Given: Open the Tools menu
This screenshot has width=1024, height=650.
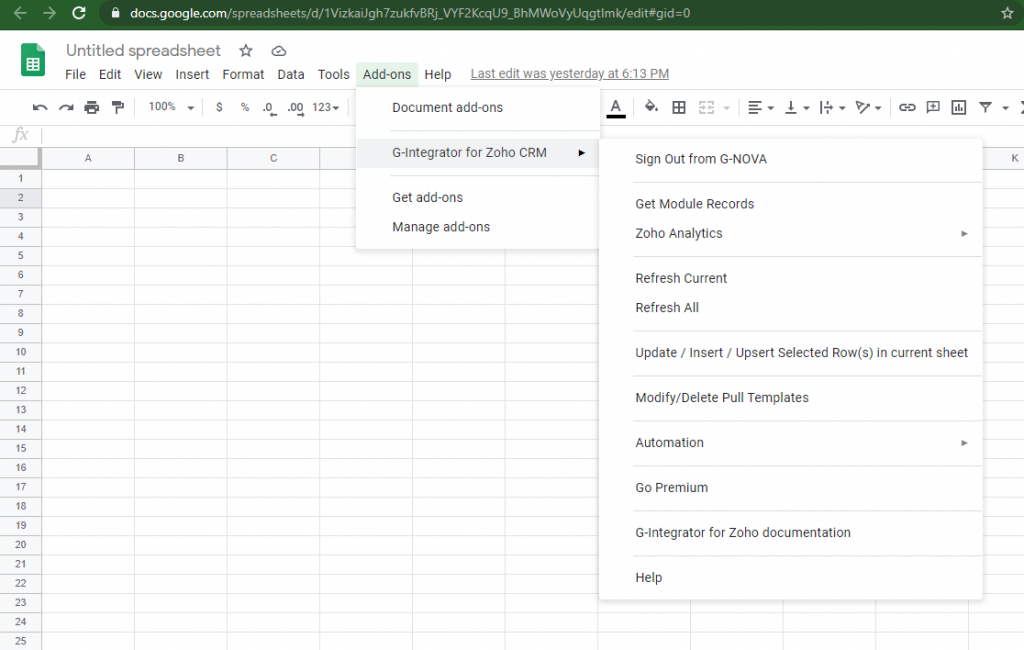Looking at the screenshot, I should 334,74.
